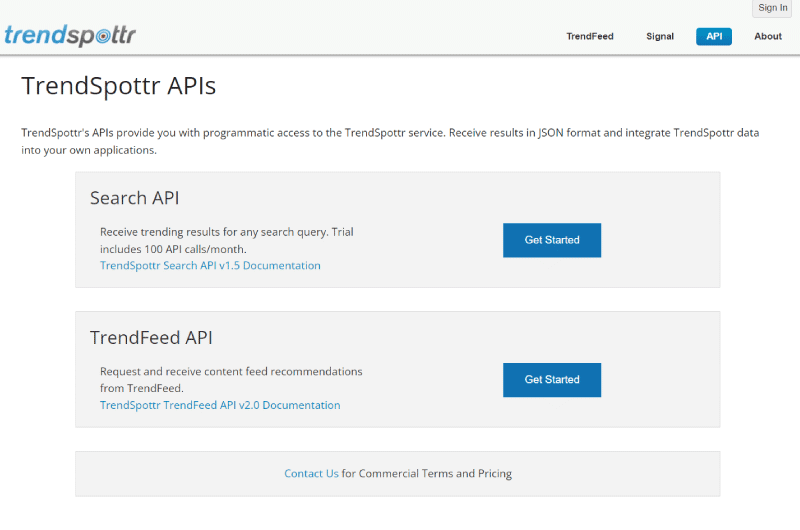The width and height of the screenshot is (800, 530).
Task: Click the intro paragraph about JSON format
Action: point(390,141)
